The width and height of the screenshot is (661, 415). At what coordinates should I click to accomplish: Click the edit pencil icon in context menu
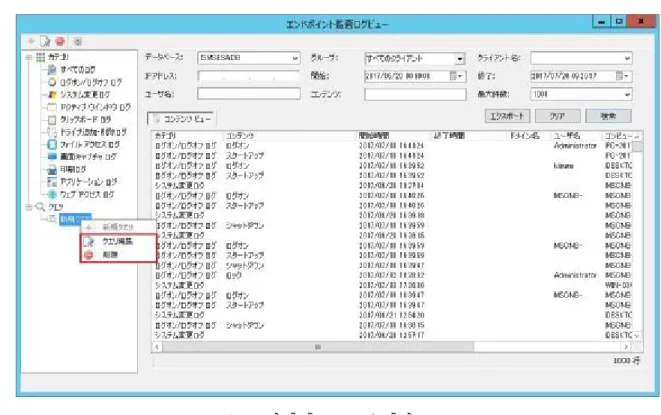[89, 241]
